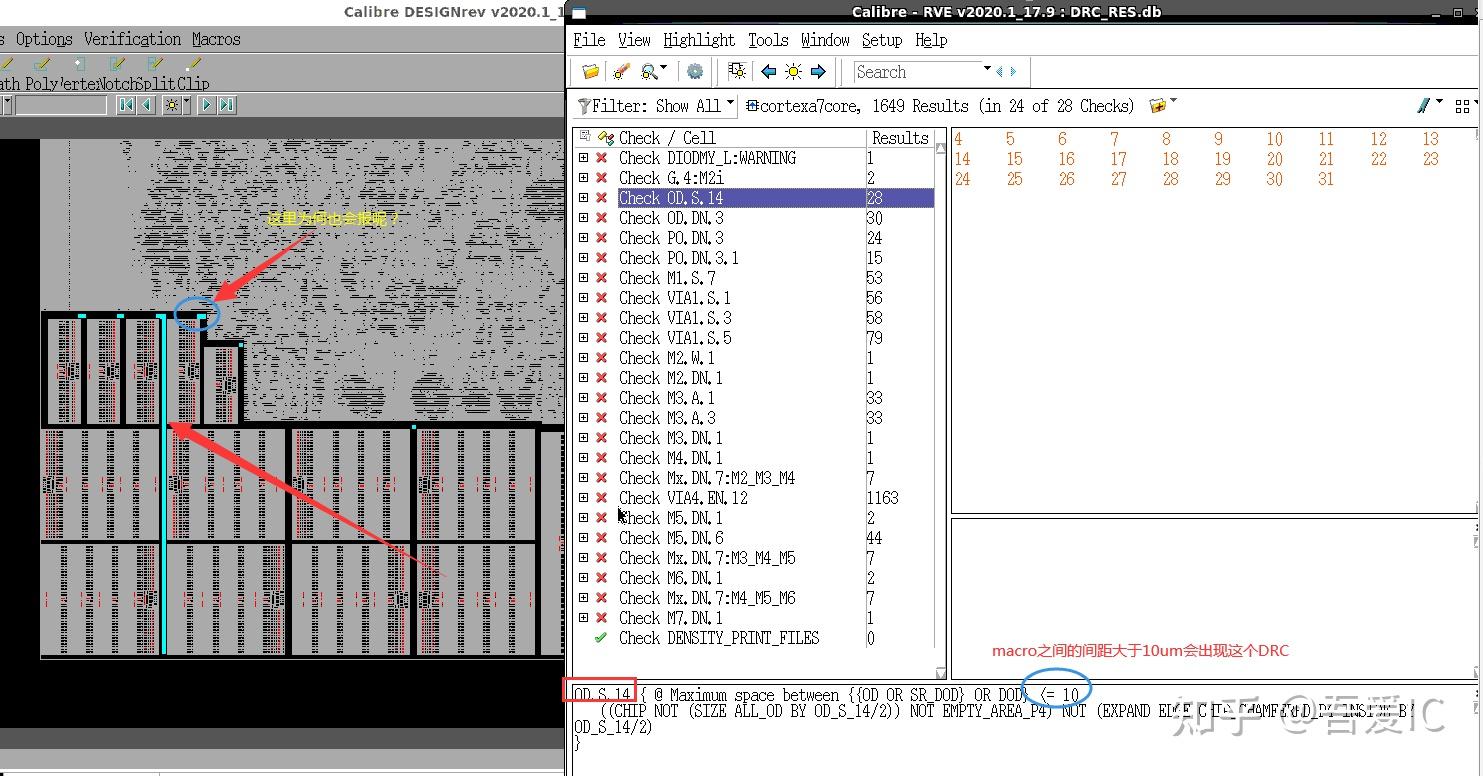Image resolution: width=1483 pixels, height=776 pixels.
Task: Select the highlight wand tool in RVE toolbar
Action: (x=620, y=71)
